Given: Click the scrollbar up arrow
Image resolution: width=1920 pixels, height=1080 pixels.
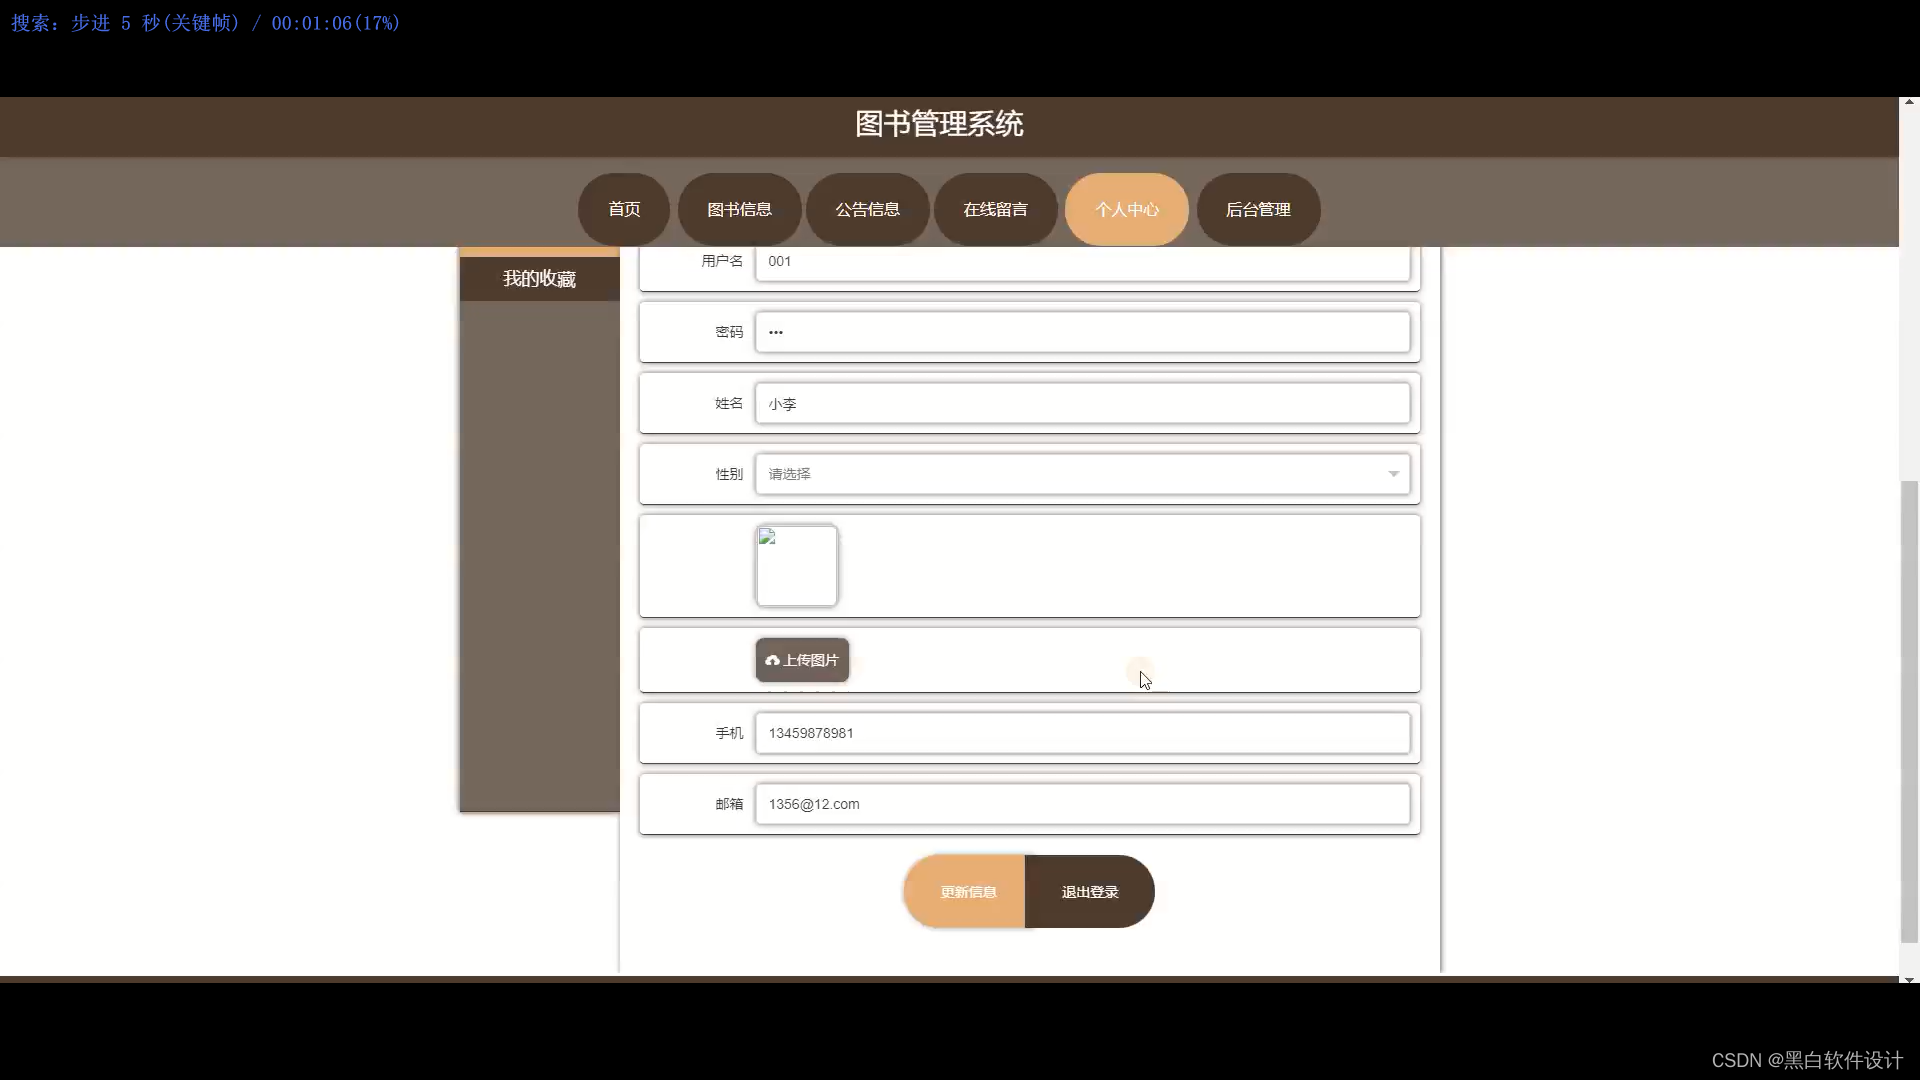Looking at the screenshot, I should click(1909, 102).
